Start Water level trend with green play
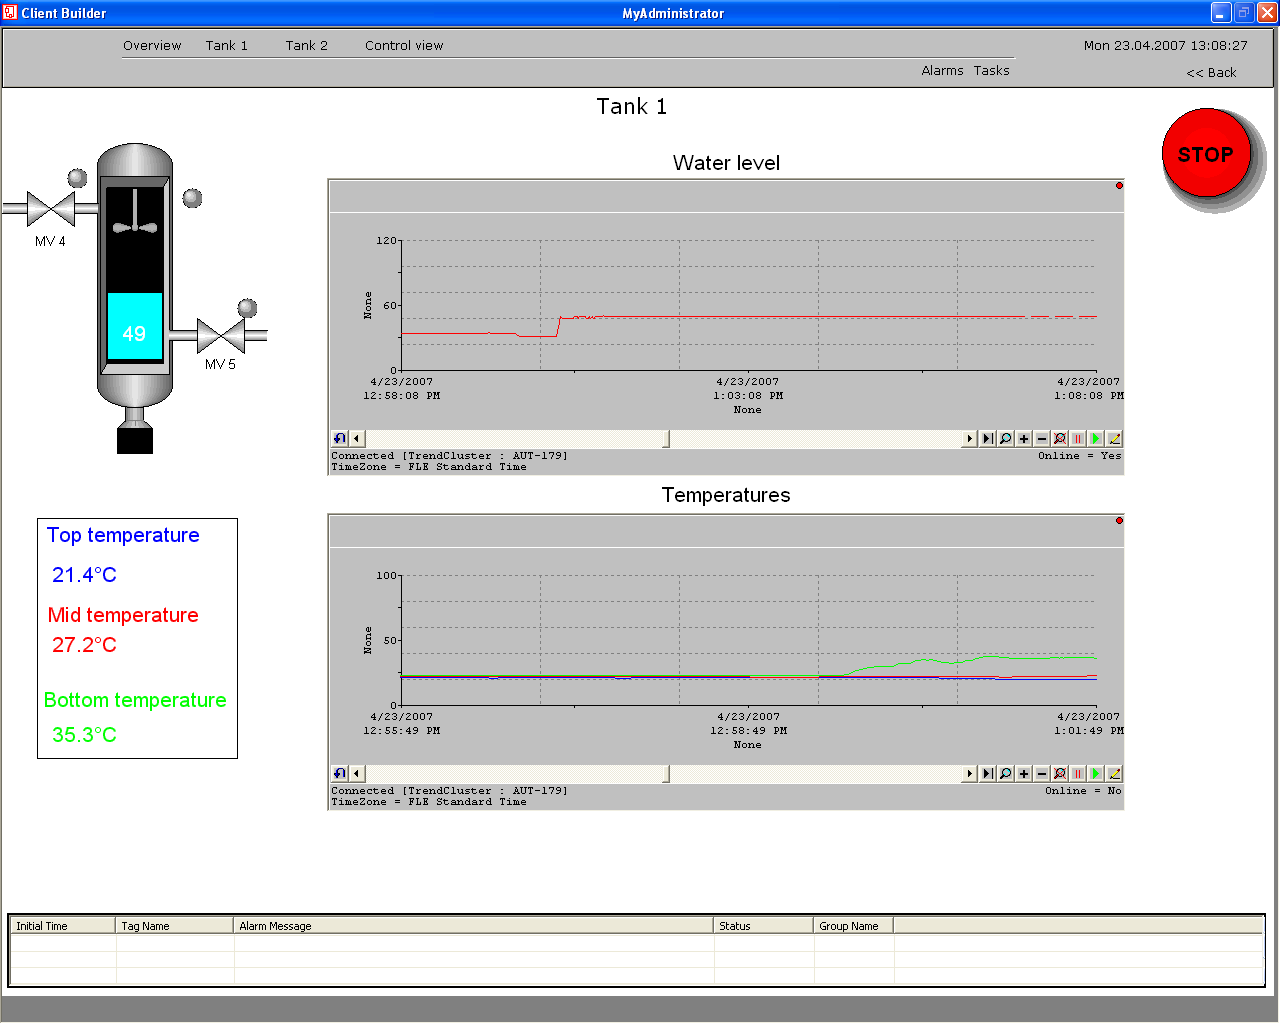1280x1024 pixels. tap(1095, 439)
